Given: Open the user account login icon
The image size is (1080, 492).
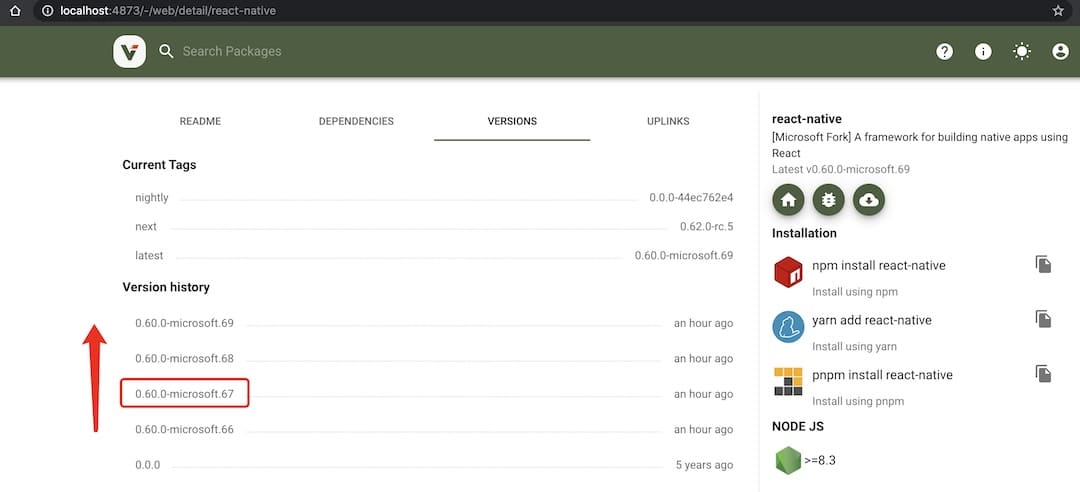Looking at the screenshot, I should (1060, 52).
